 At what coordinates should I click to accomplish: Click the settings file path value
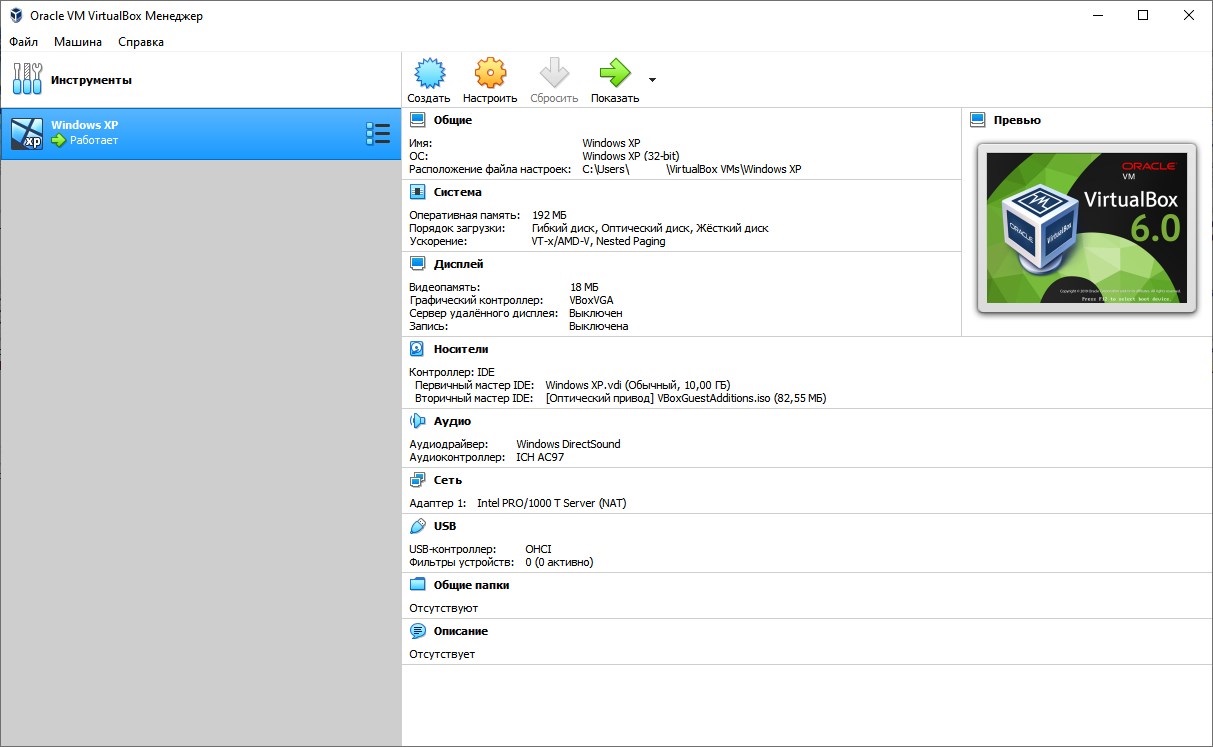[692, 169]
